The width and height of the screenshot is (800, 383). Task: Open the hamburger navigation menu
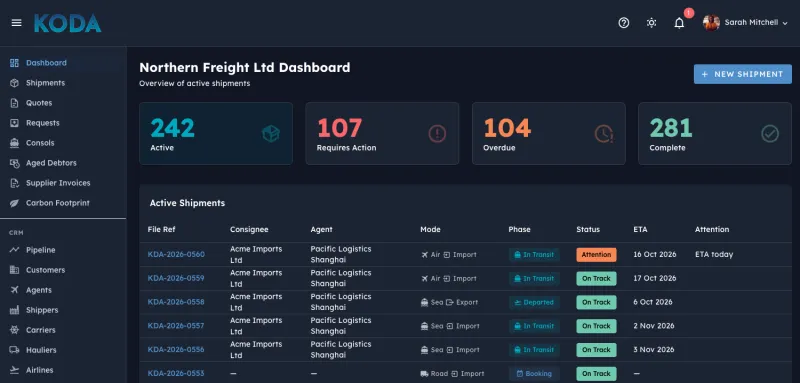(16, 23)
